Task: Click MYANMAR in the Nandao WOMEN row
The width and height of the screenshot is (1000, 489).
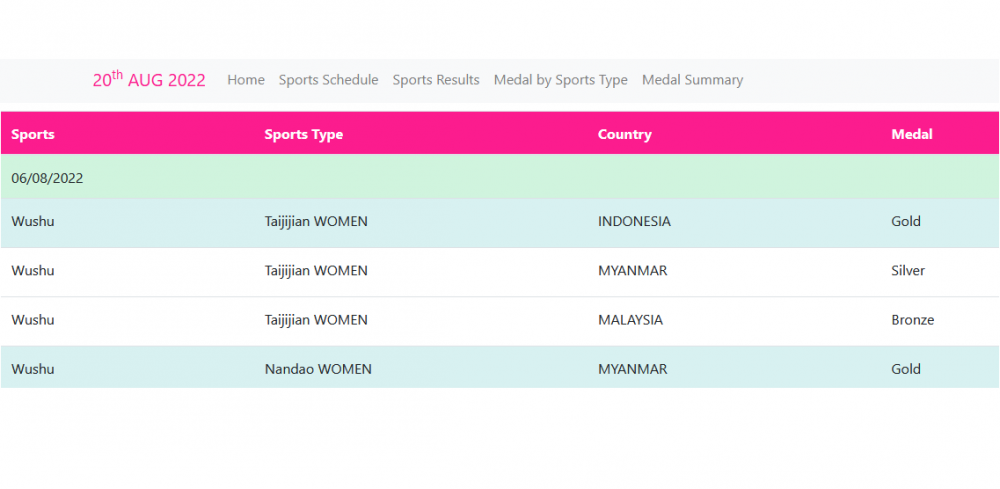Action: 632,369
